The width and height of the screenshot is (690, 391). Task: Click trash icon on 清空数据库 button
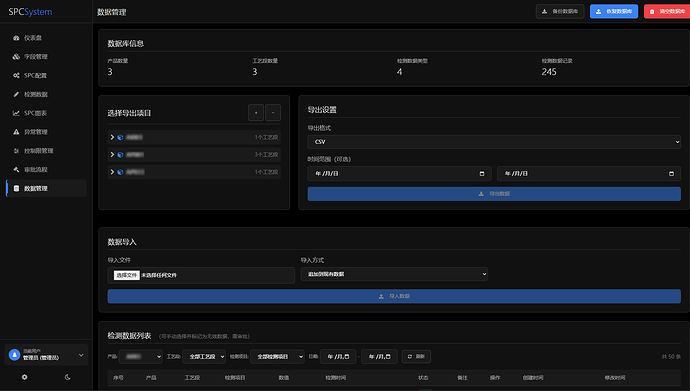click(x=652, y=11)
